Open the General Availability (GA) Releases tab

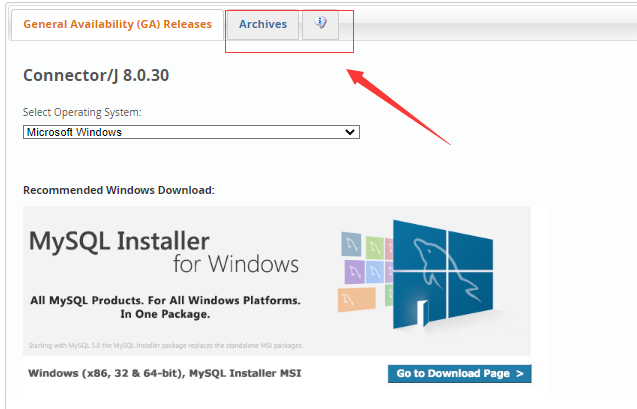pyautogui.click(x=117, y=24)
